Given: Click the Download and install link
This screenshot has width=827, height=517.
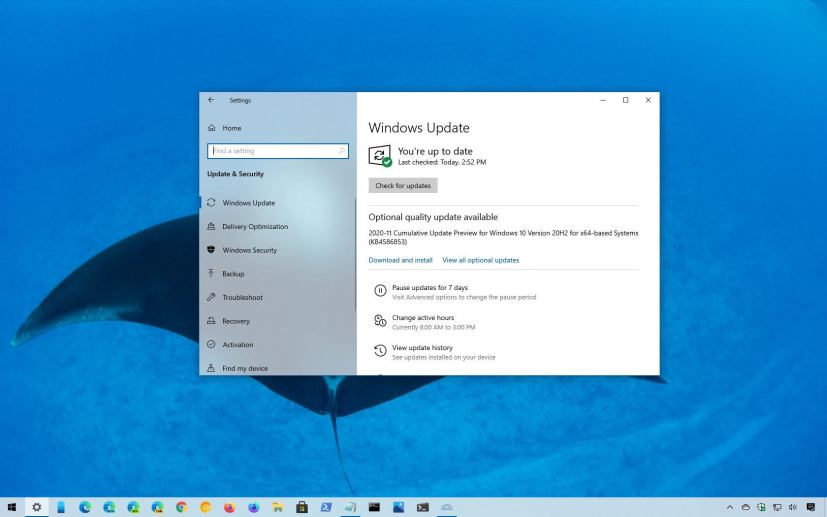Looking at the screenshot, I should pos(400,260).
